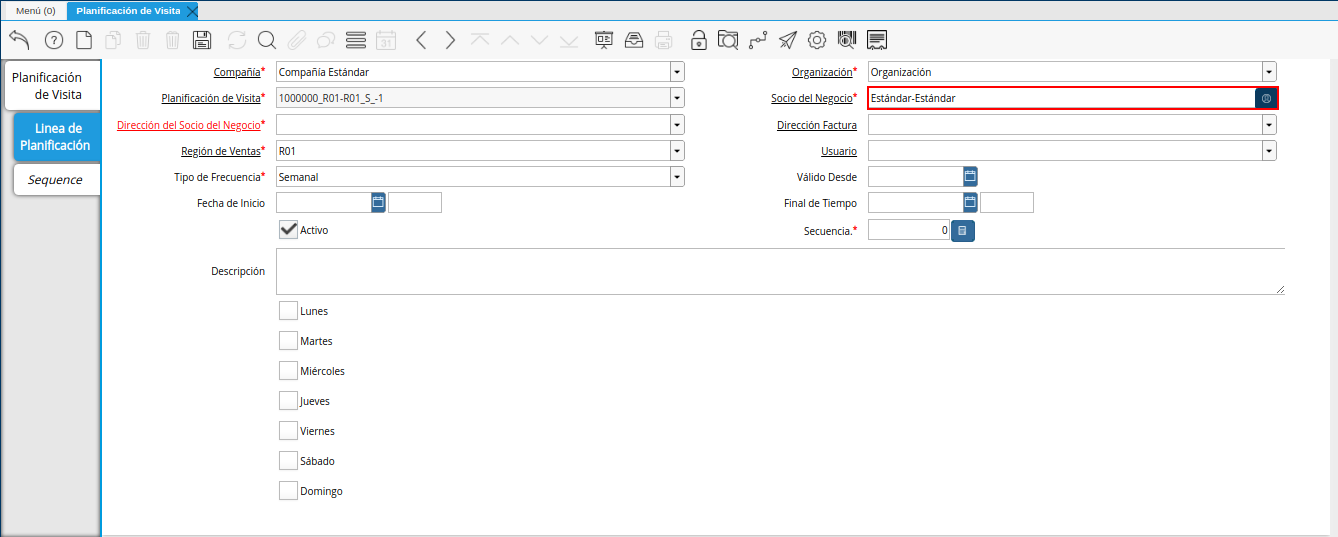Open the find record magnifier icon
This screenshot has height=537, width=1338.
tap(267, 40)
